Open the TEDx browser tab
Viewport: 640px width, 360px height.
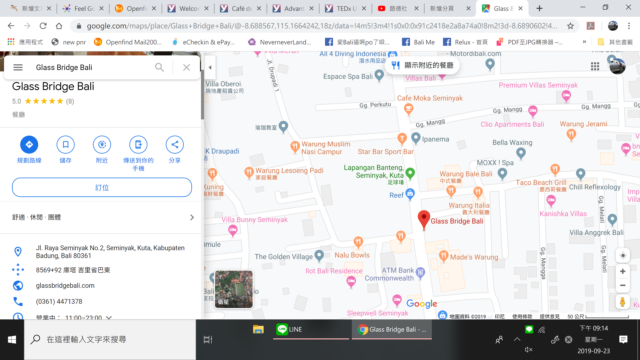point(346,8)
